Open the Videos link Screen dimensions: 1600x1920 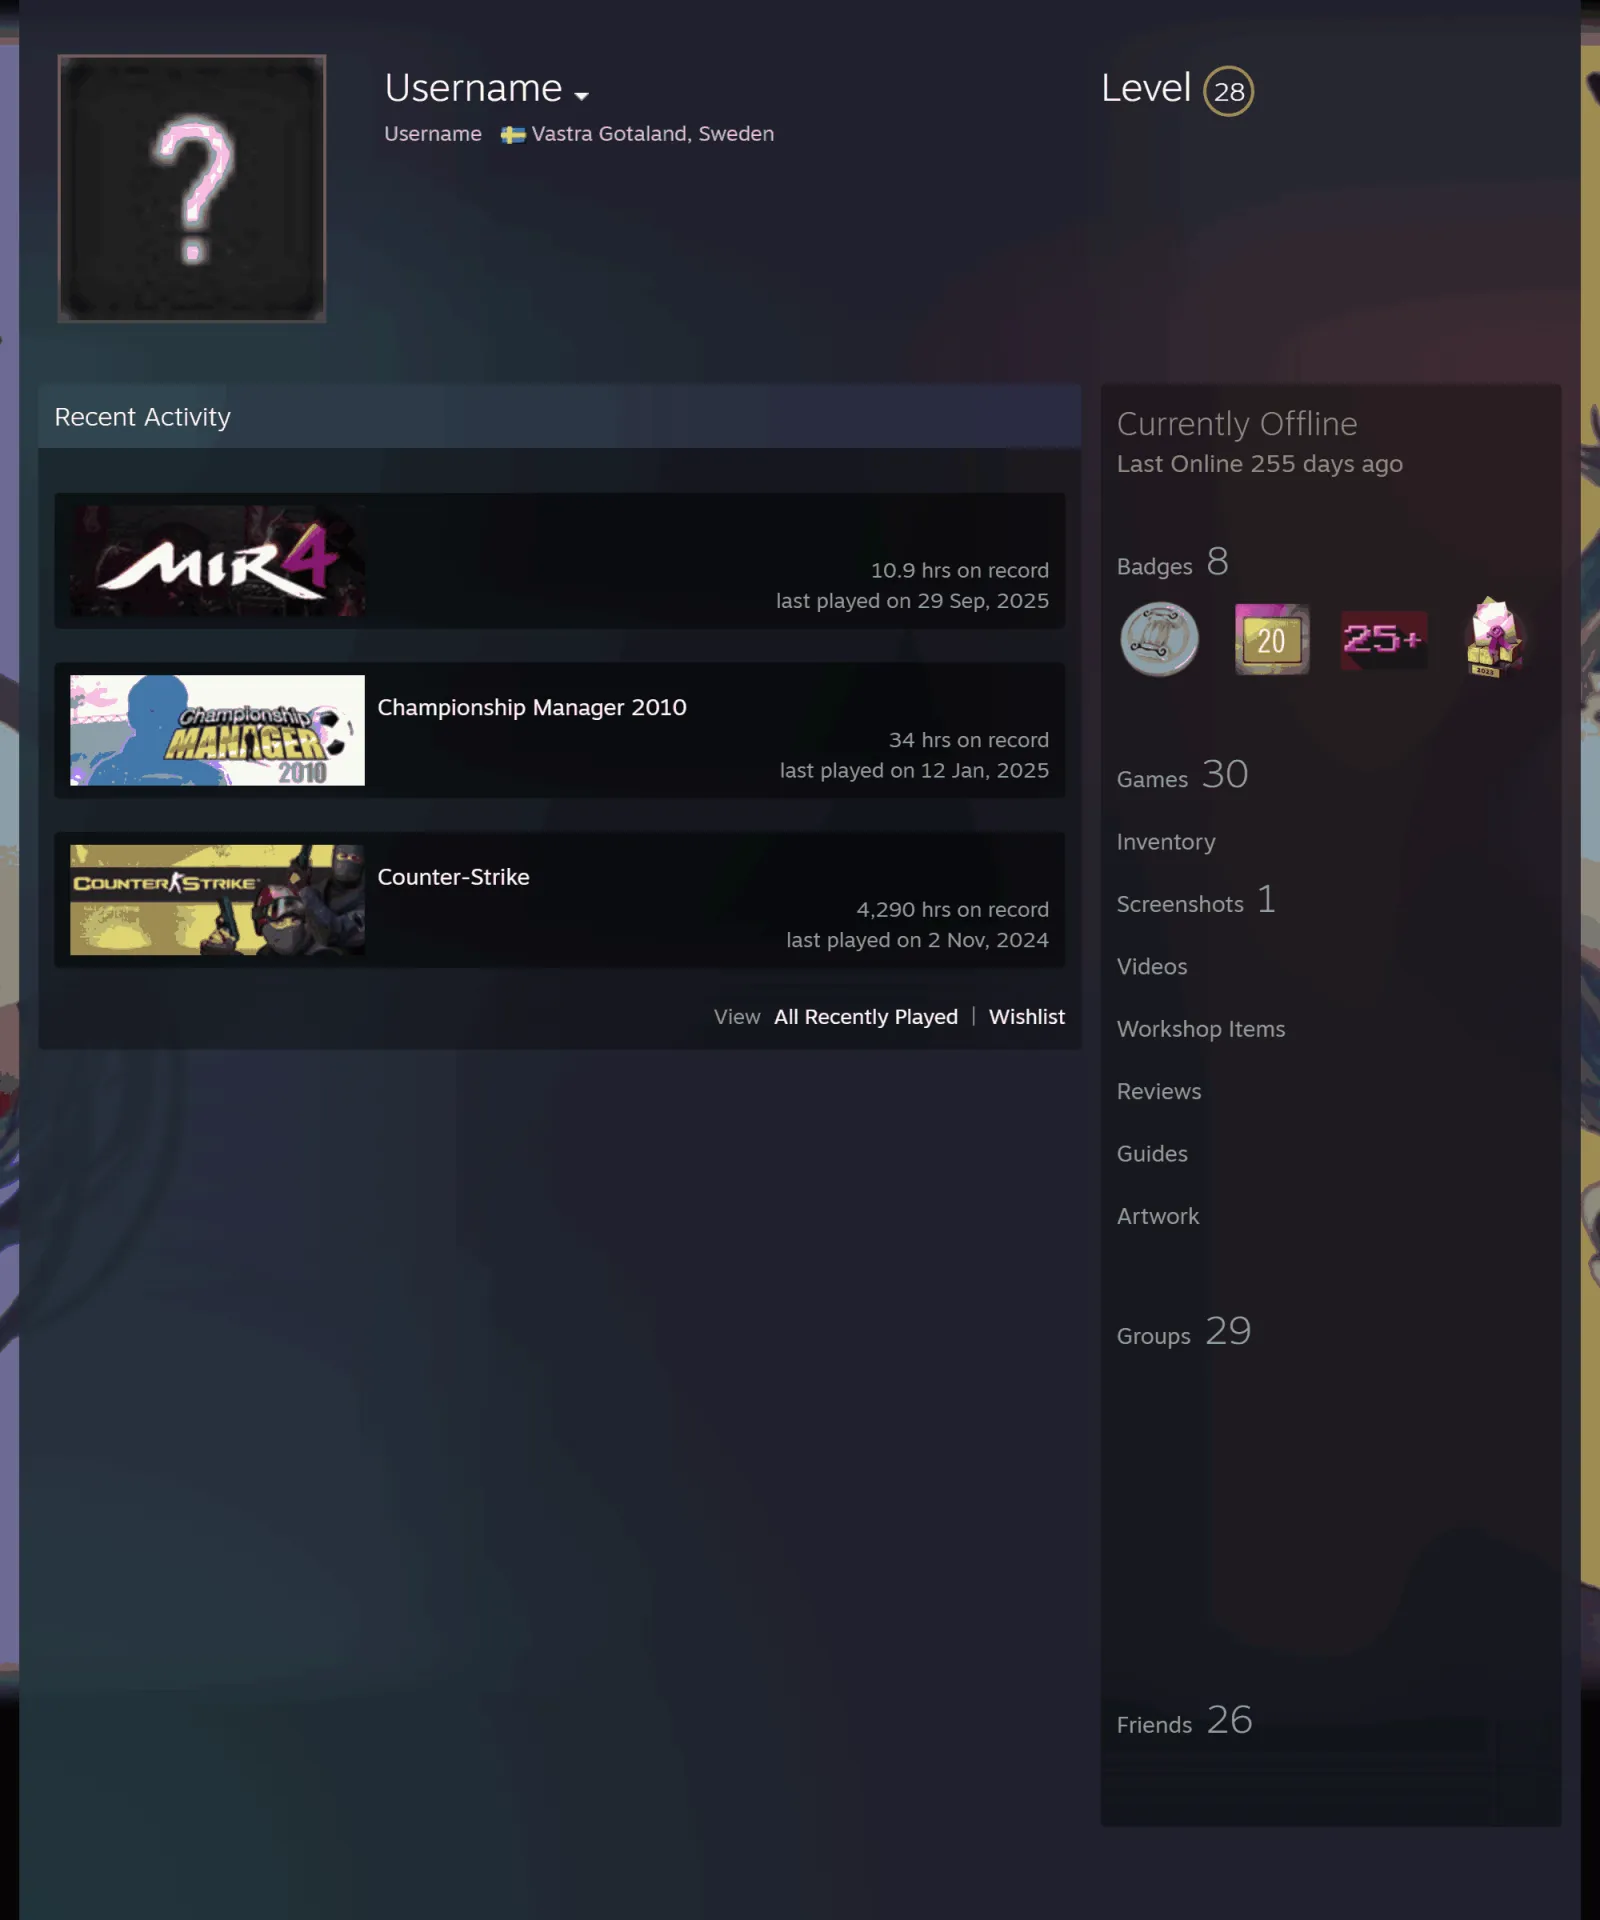(1152, 967)
